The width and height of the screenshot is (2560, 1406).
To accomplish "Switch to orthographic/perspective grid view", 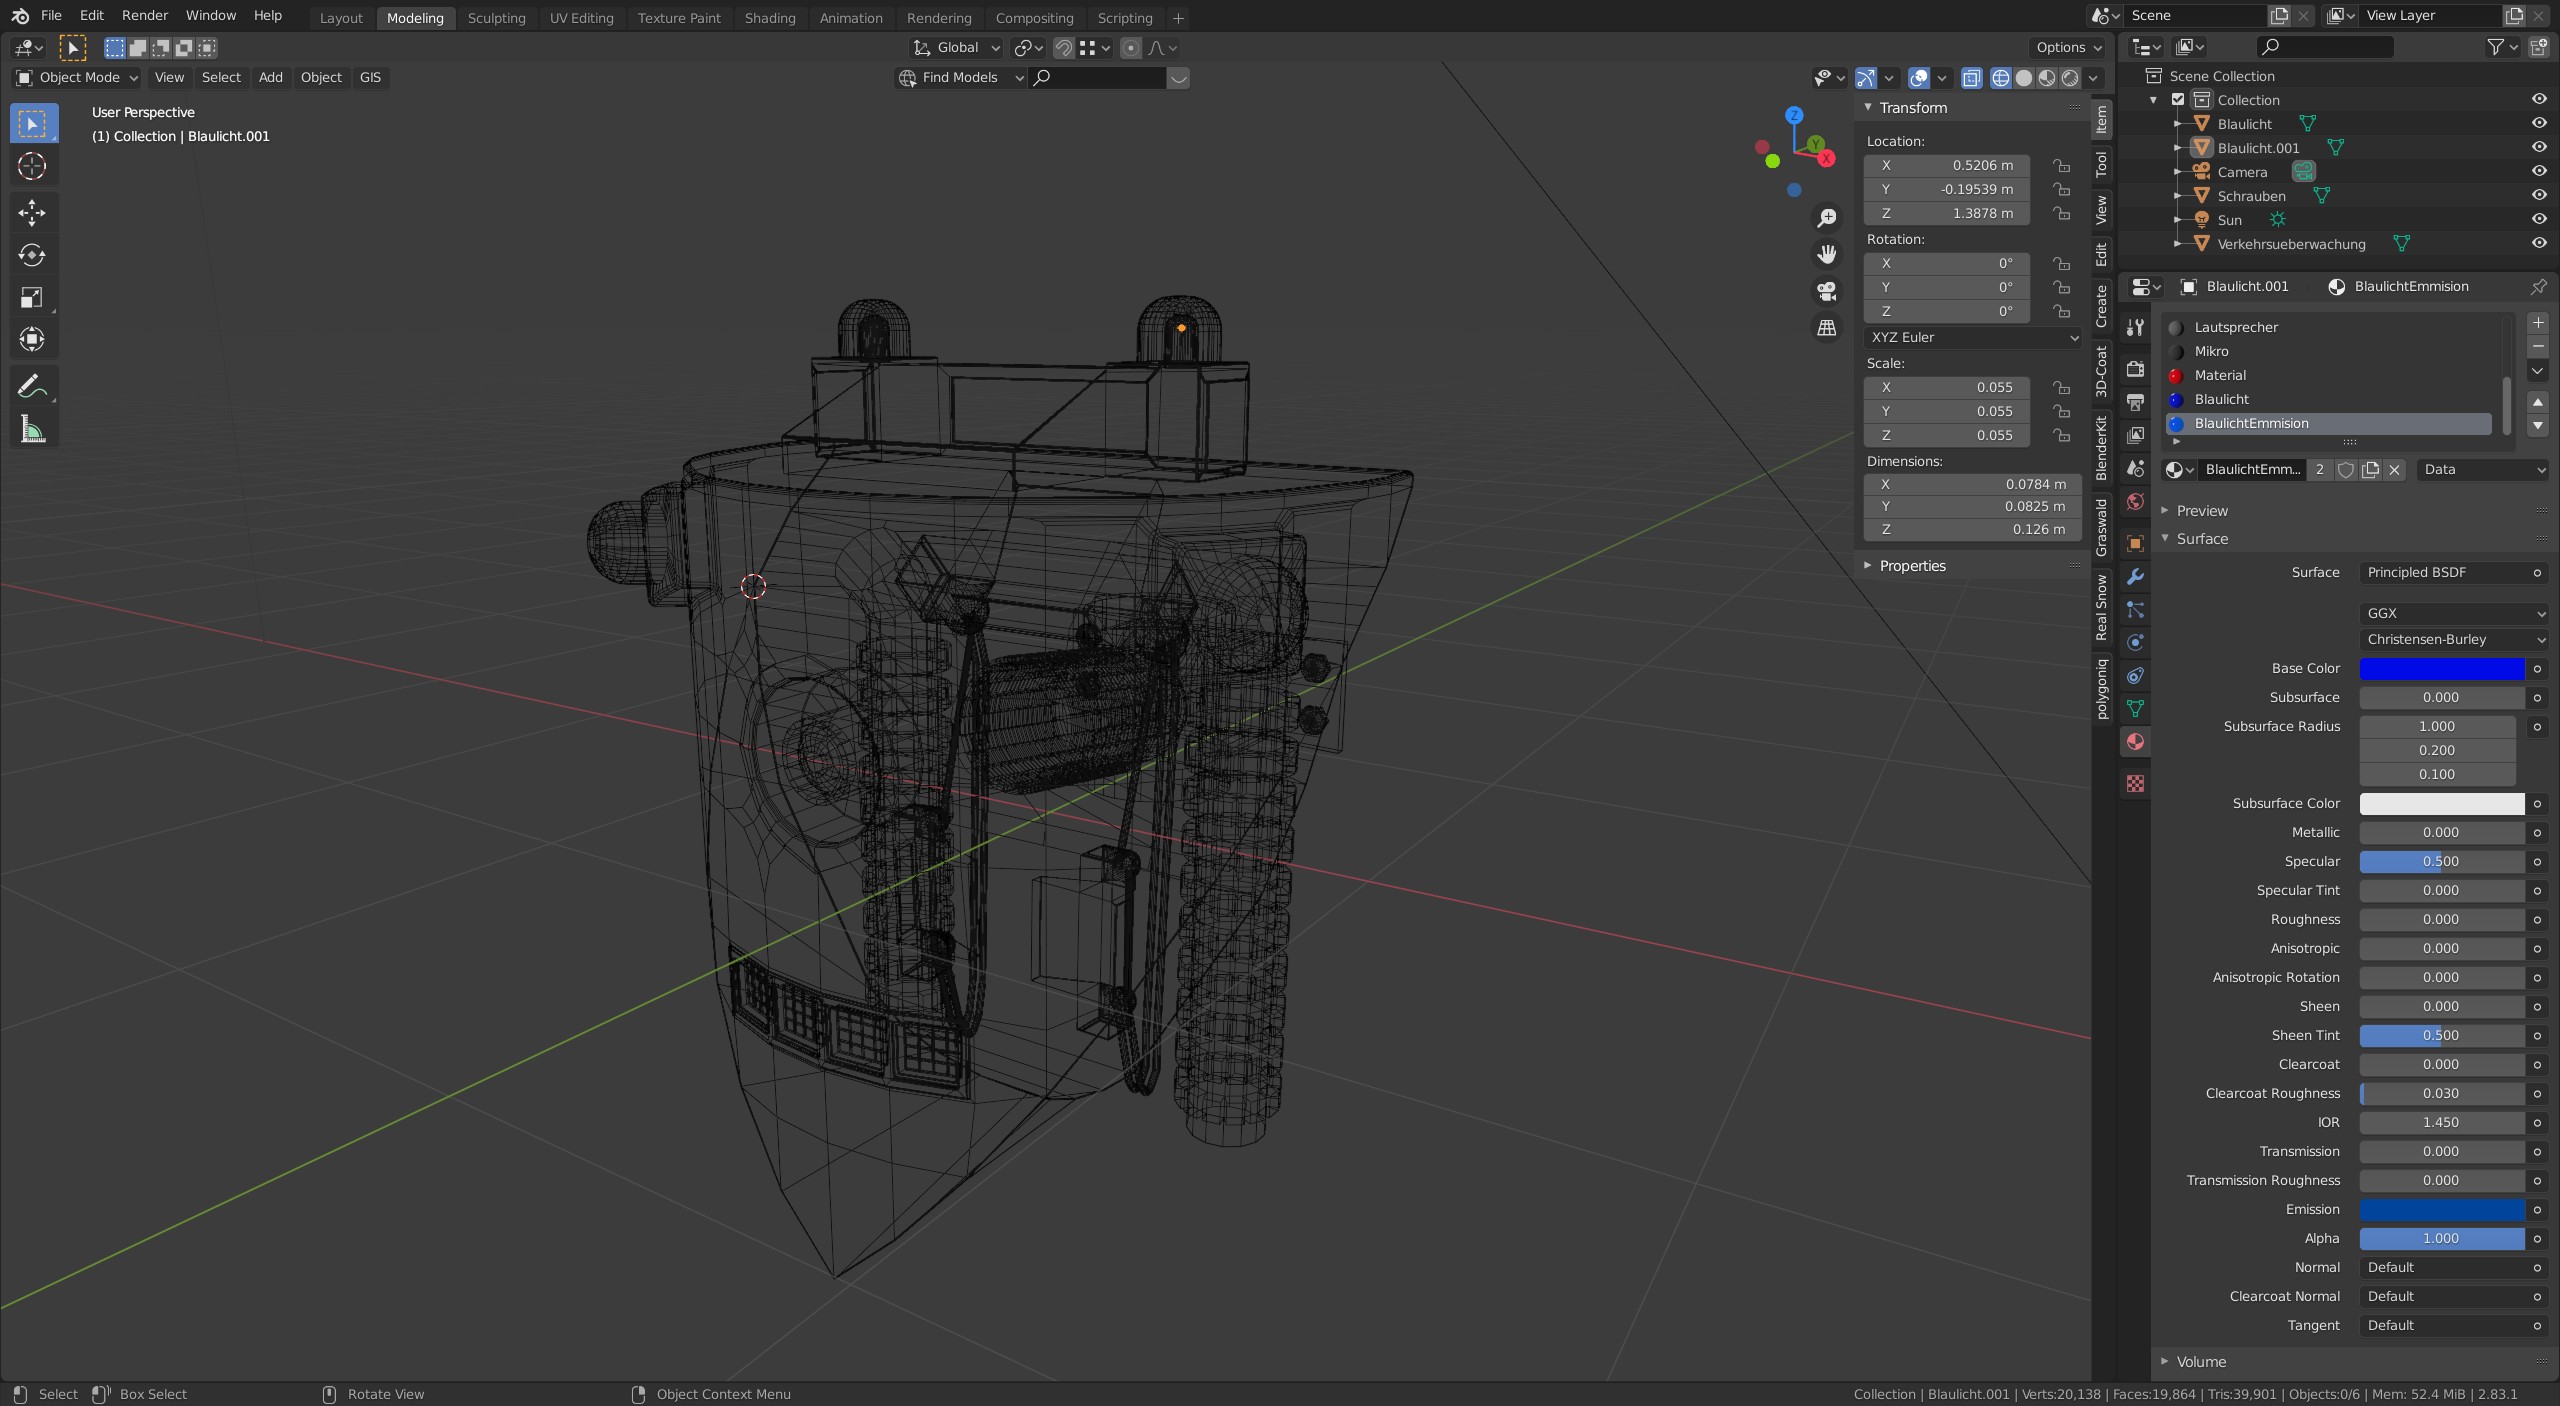I will click(1827, 328).
